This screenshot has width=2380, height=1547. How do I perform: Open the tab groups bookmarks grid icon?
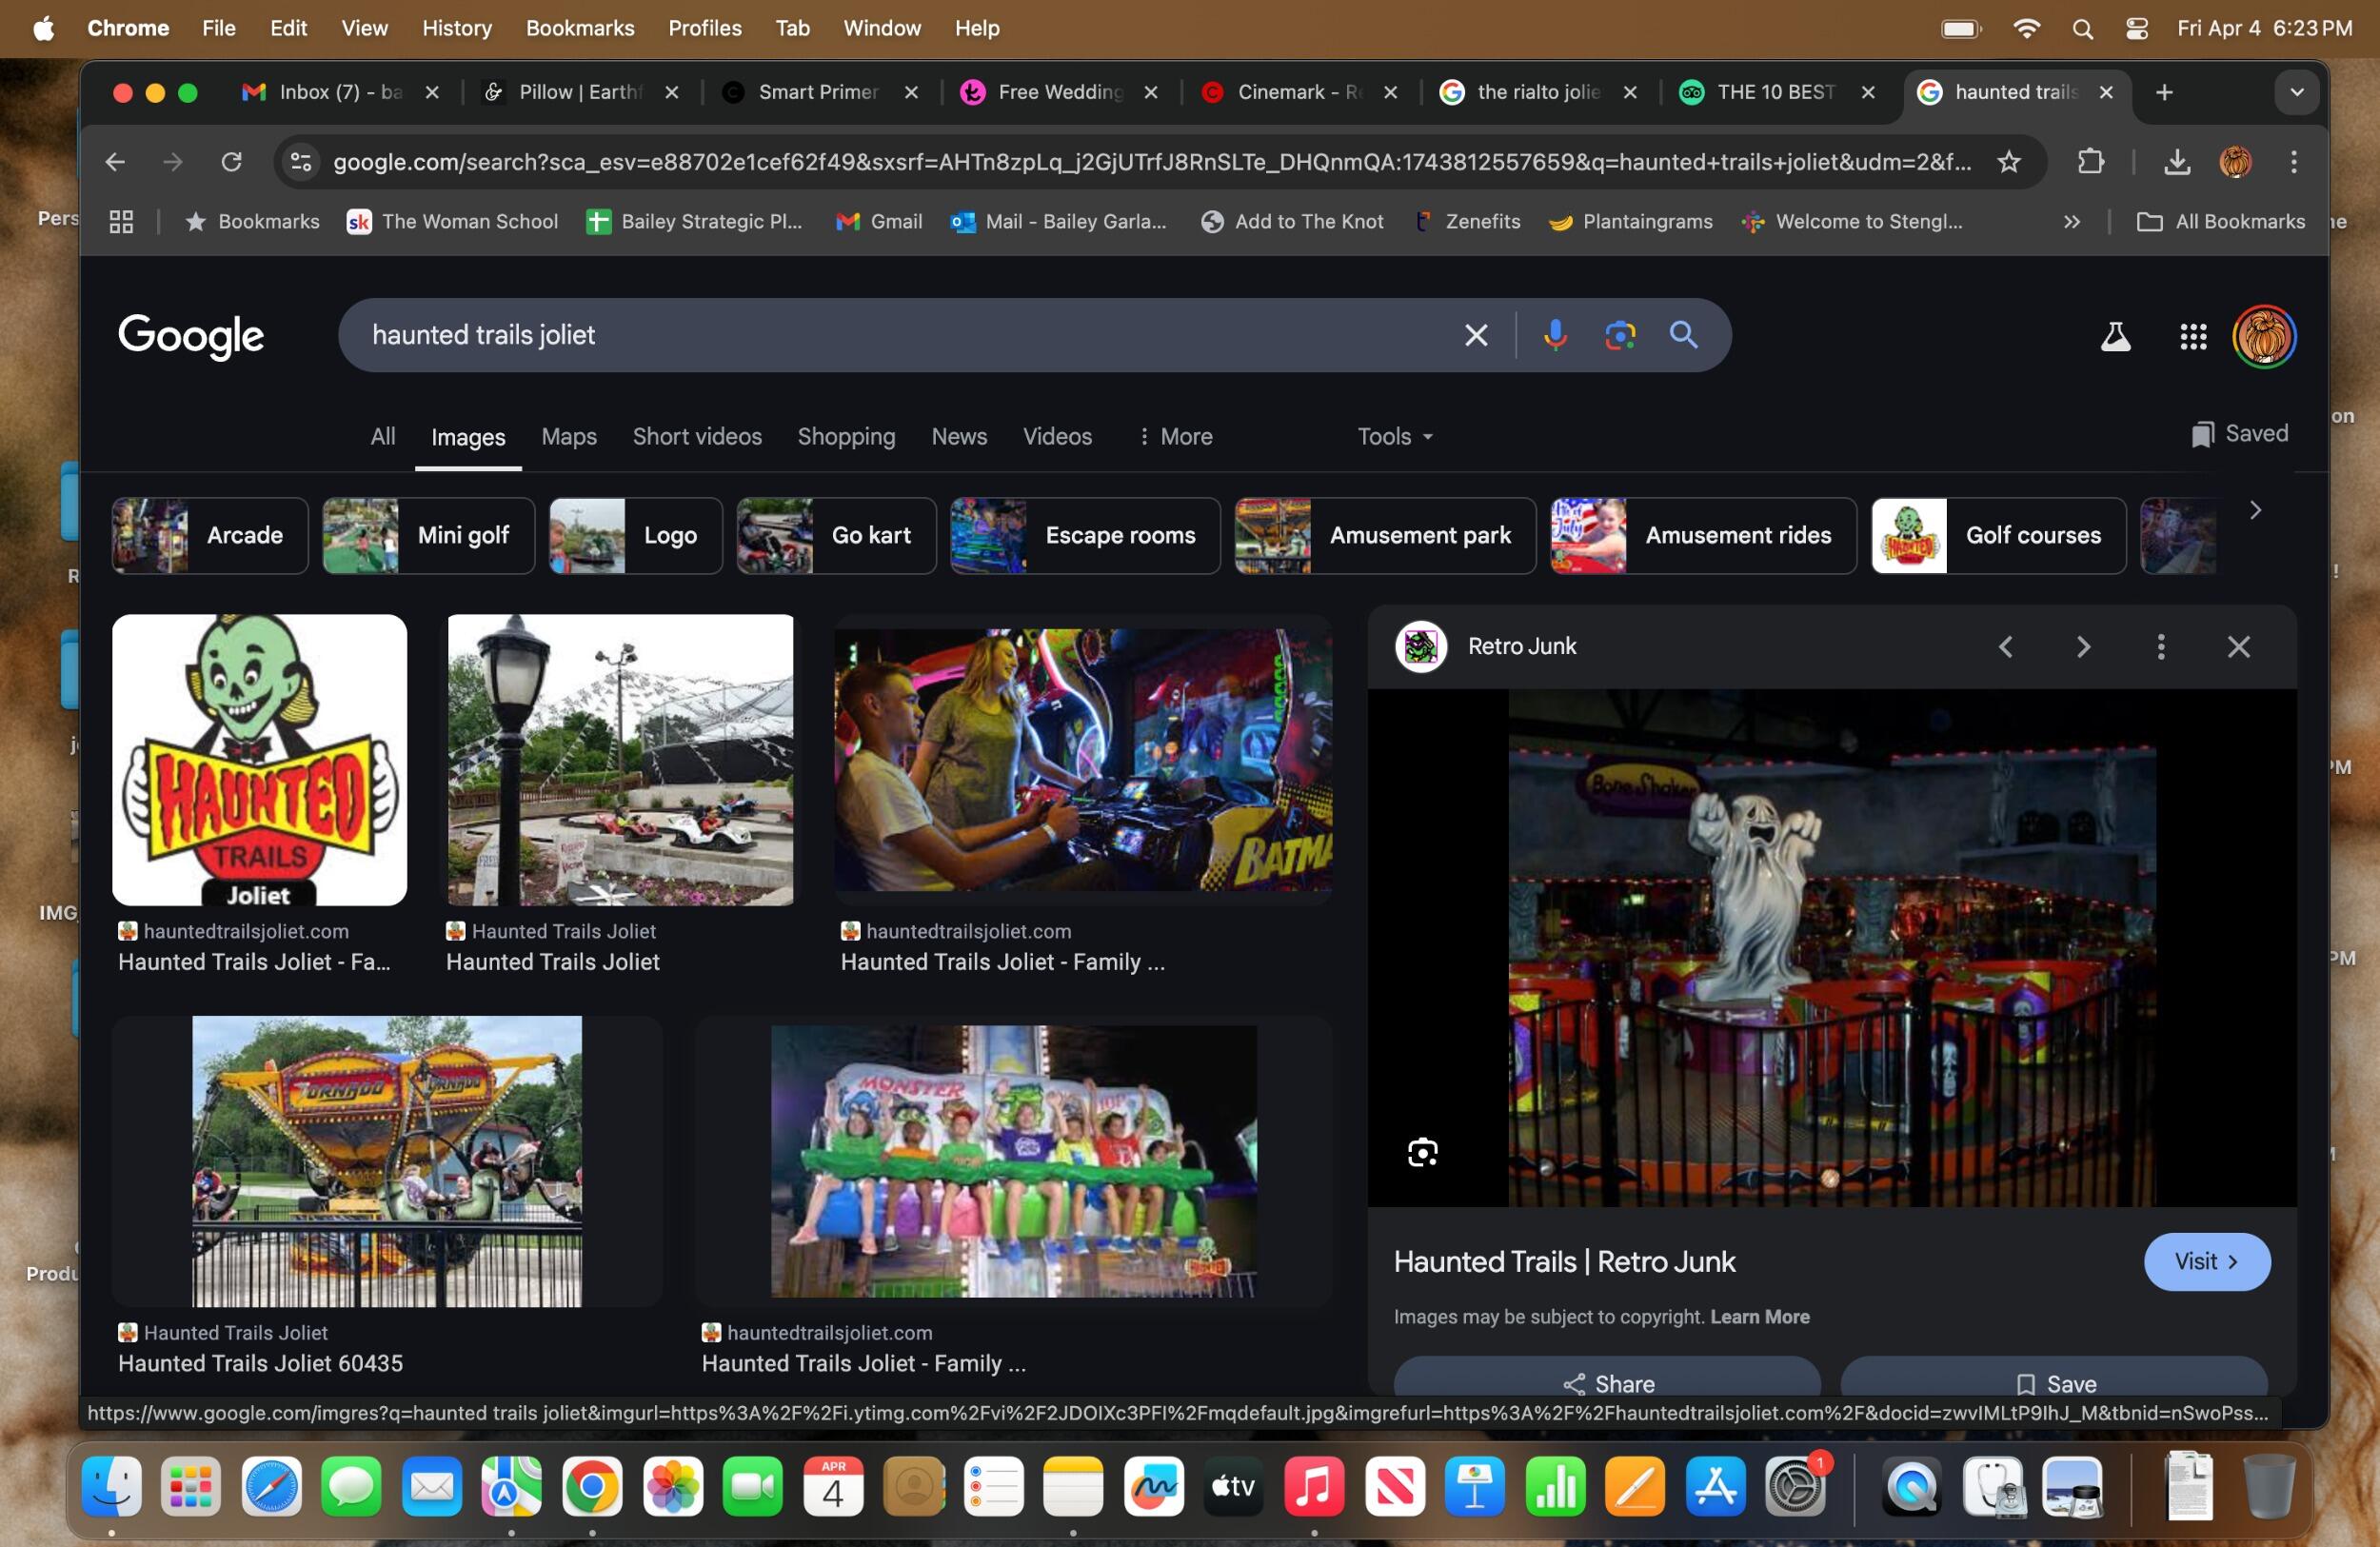pos(121,221)
